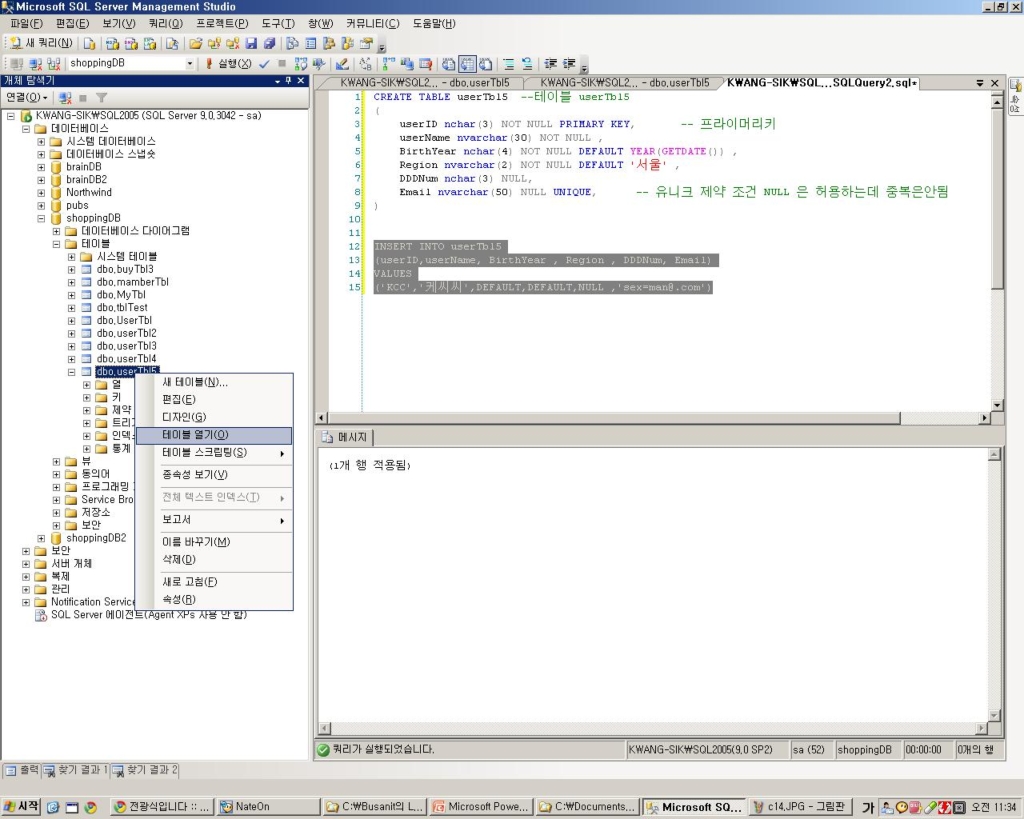This screenshot has height=819, width=1024.
Task: Choose 디자인(G) in the context menu
Action: 214,417
